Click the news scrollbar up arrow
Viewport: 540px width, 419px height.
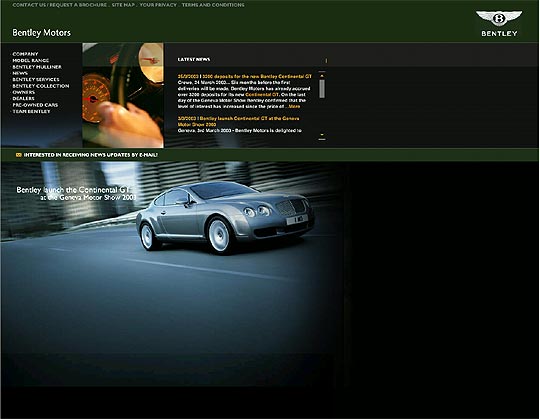322,75
